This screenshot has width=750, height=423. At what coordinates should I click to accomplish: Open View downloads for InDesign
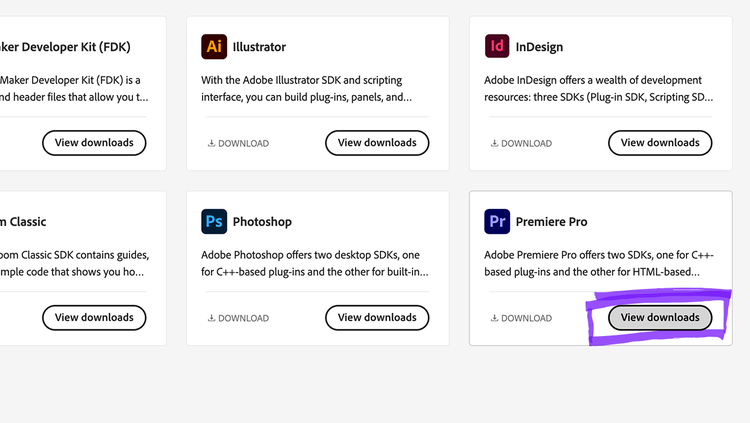coord(660,143)
